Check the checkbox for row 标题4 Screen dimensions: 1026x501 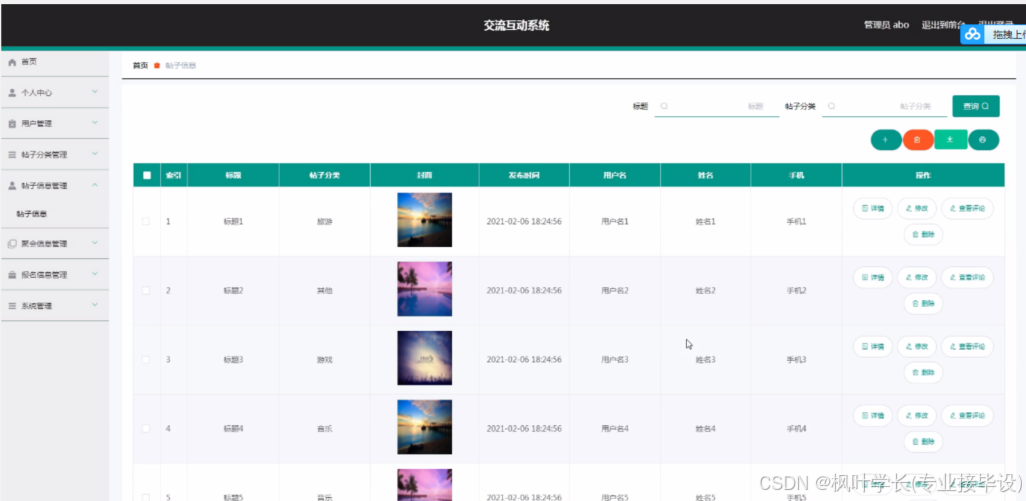point(146,428)
